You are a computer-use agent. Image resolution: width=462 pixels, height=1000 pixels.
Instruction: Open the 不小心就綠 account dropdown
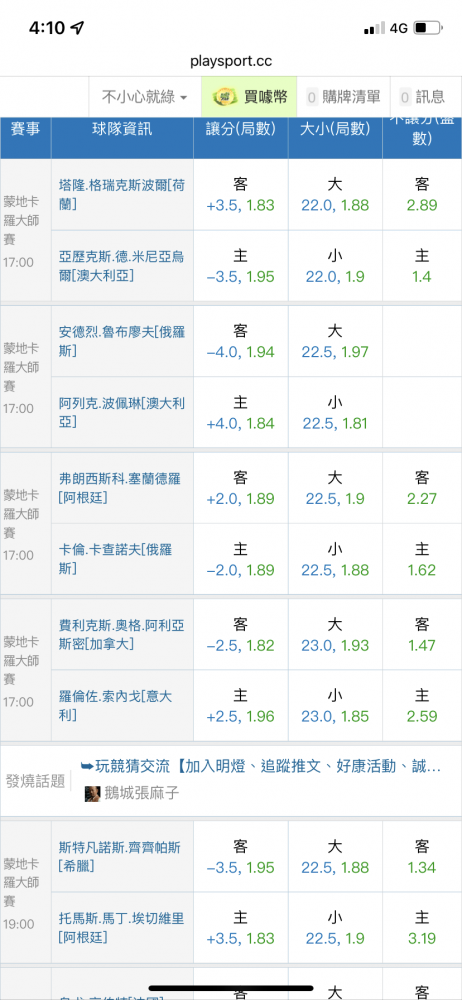tap(145, 97)
